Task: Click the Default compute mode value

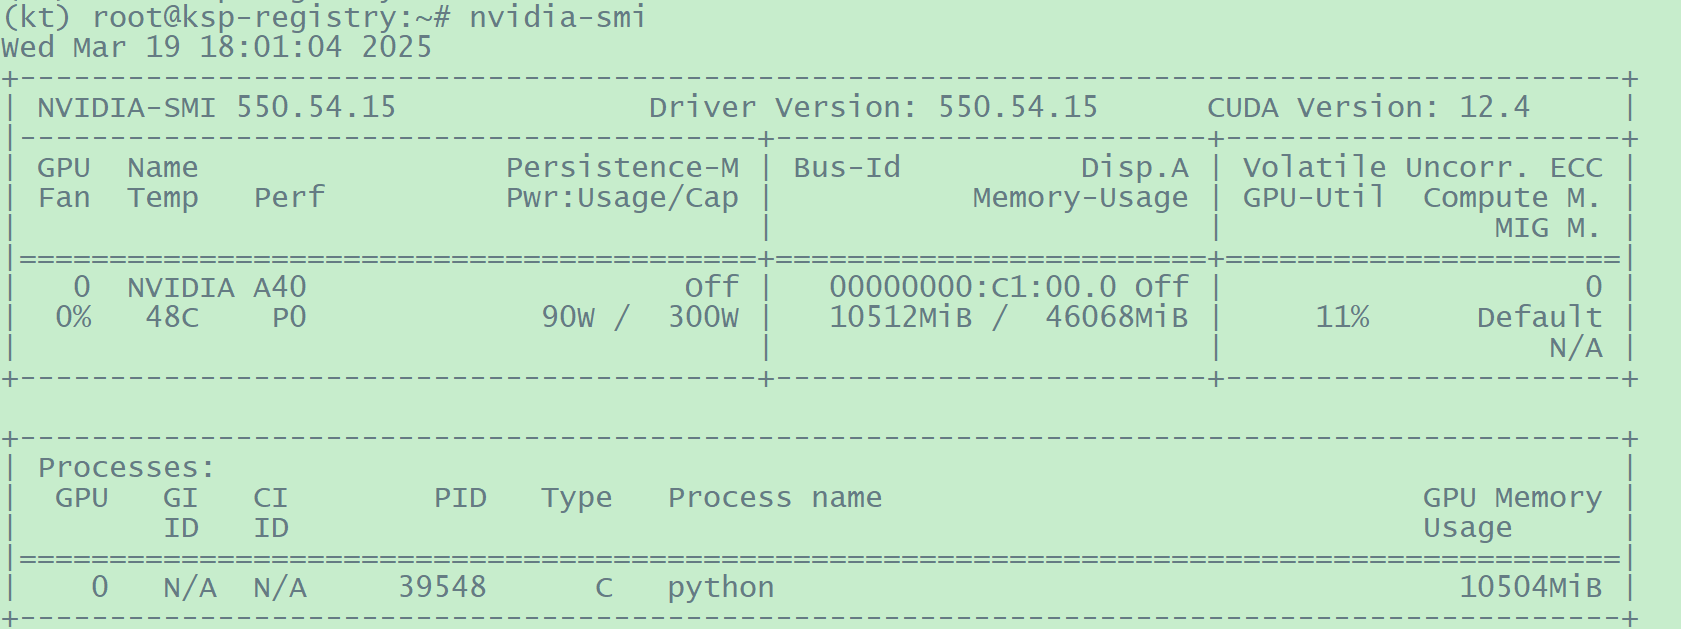Action: click(1539, 317)
